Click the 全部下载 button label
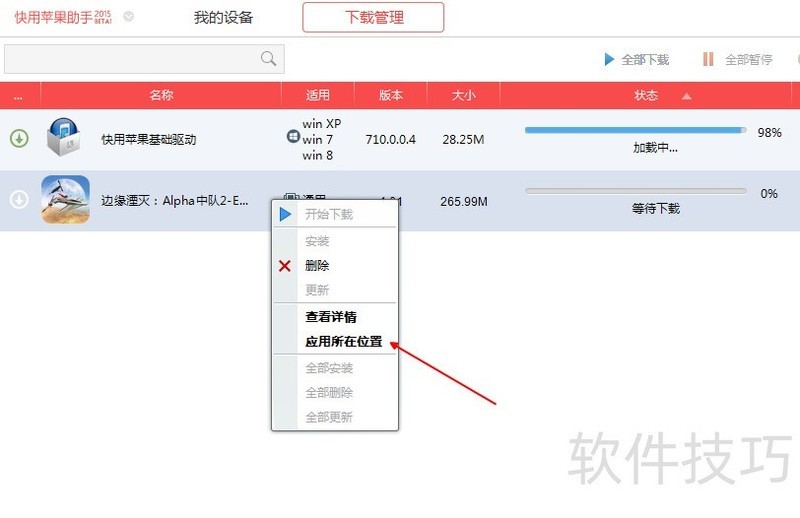This screenshot has width=800, height=518. click(x=645, y=60)
